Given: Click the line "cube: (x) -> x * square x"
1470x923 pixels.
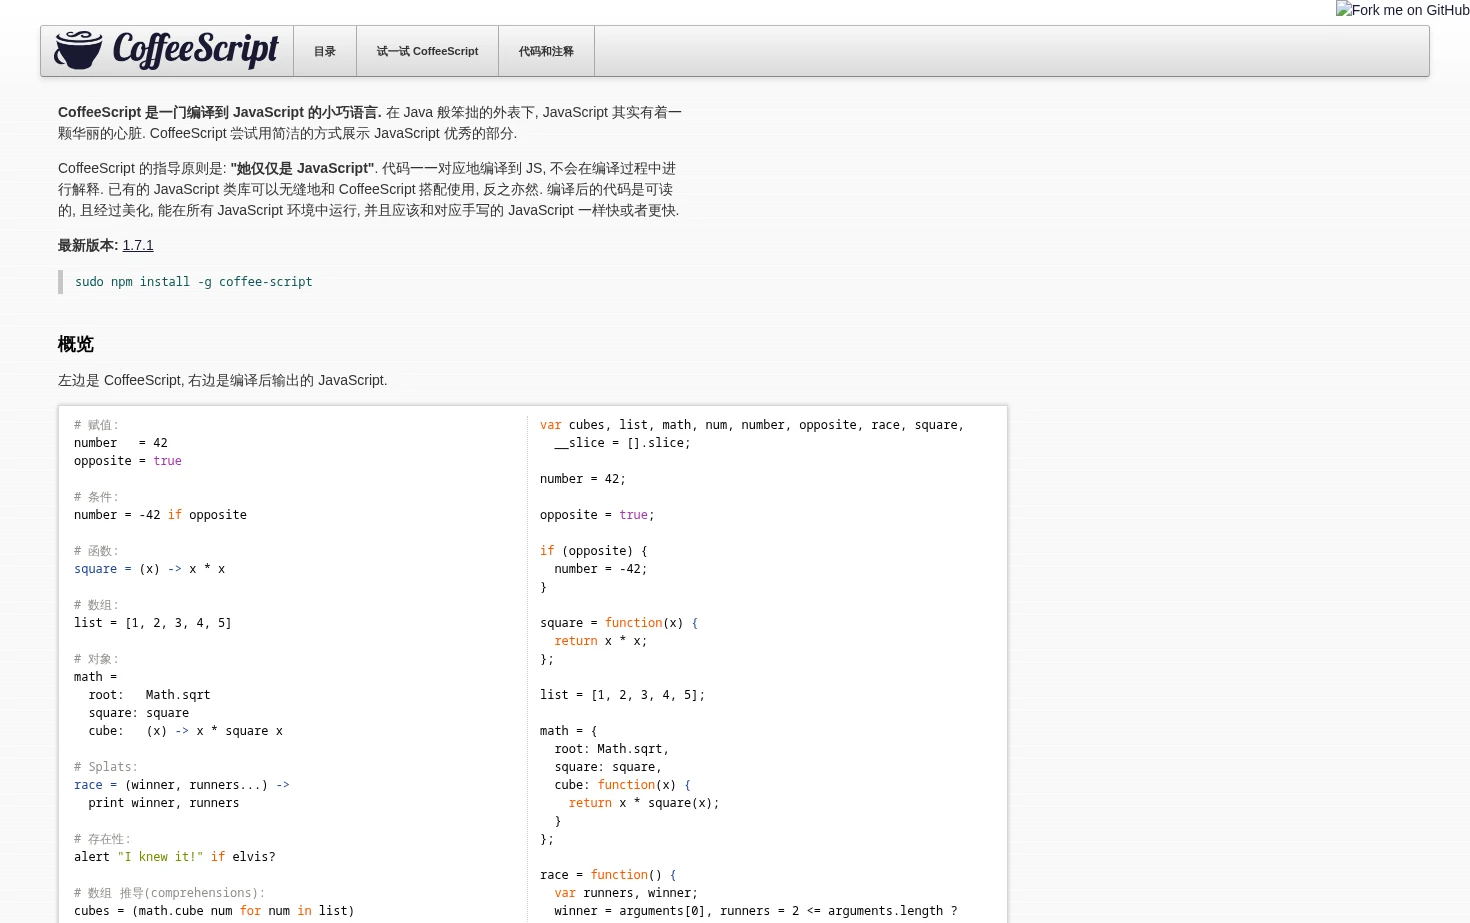Looking at the screenshot, I should (185, 731).
